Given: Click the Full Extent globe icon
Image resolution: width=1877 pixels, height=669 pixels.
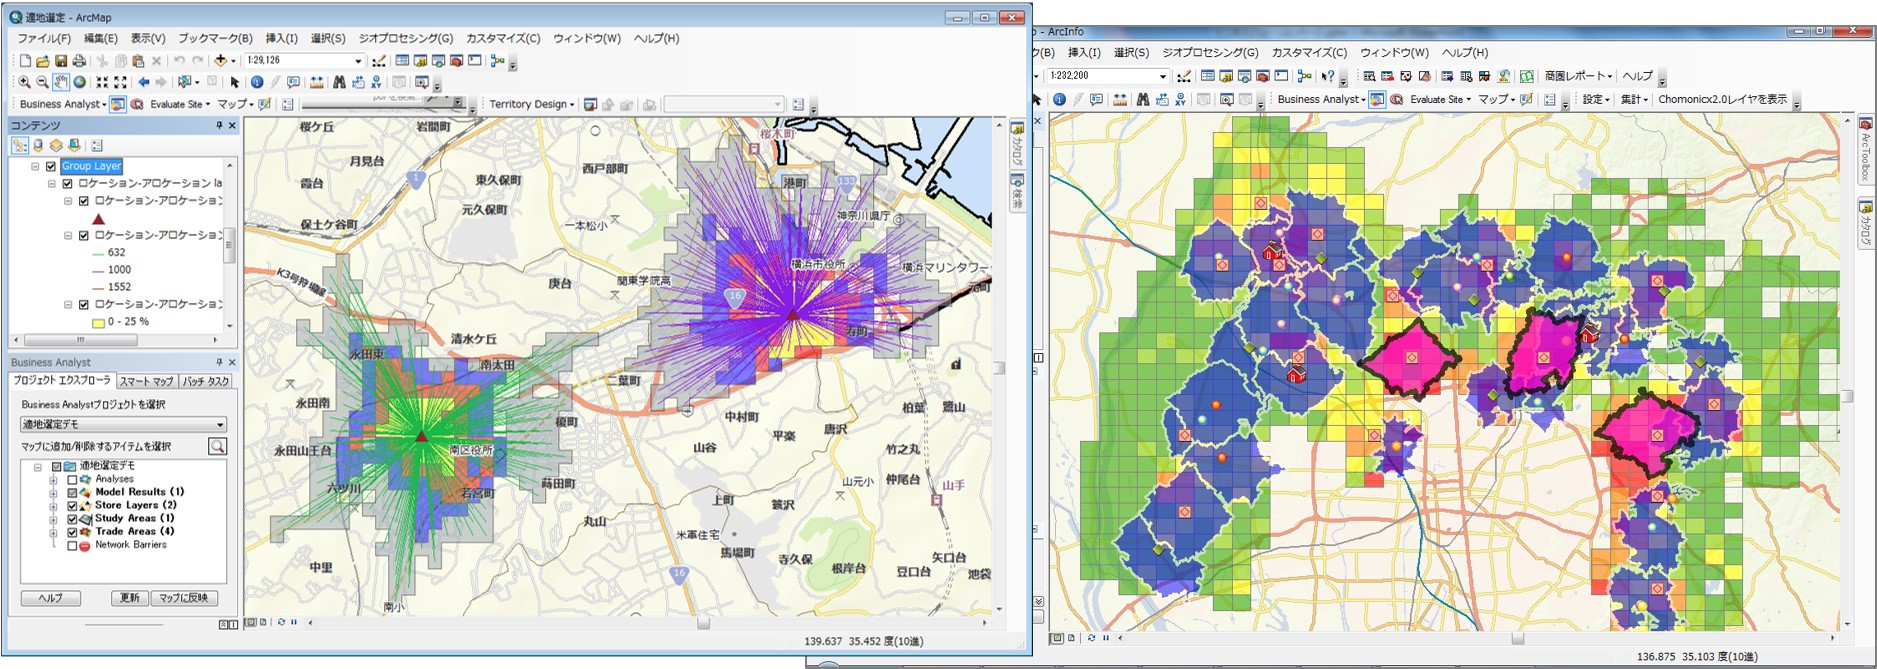Looking at the screenshot, I should click(x=80, y=82).
